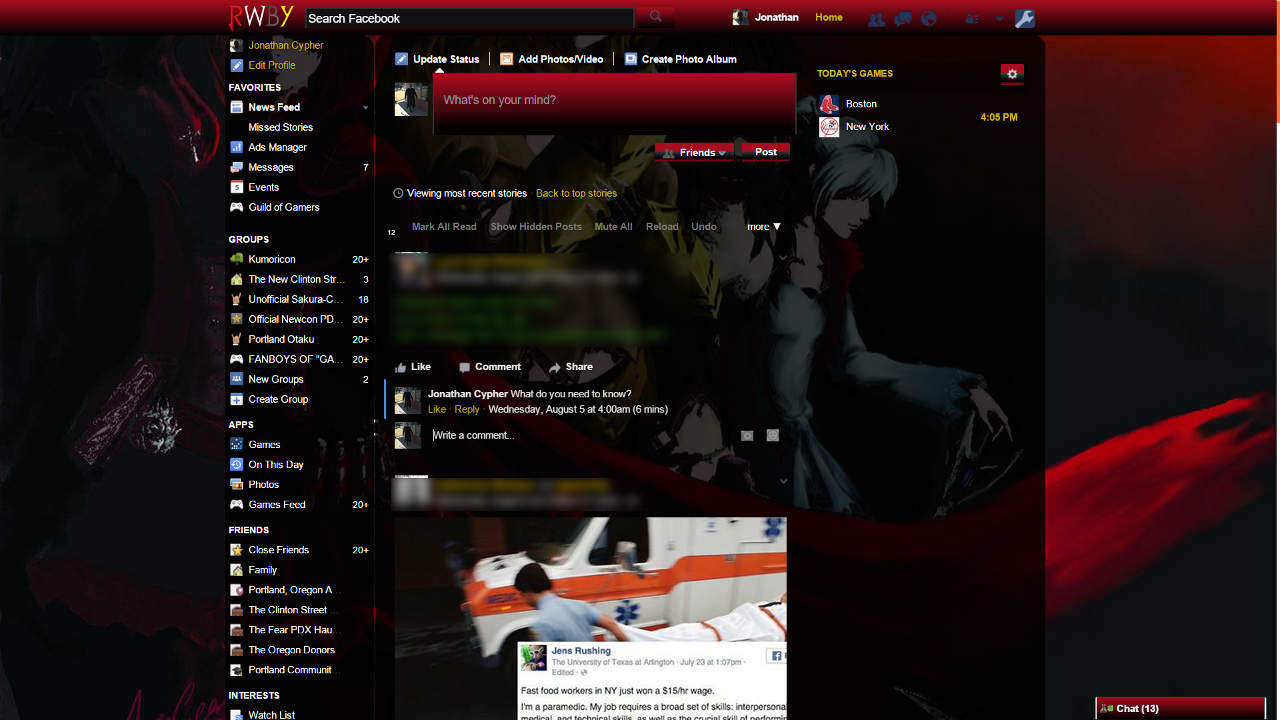Image resolution: width=1280 pixels, height=720 pixels.
Task: Expand the 'more' toolbar menu
Action: 764,227
